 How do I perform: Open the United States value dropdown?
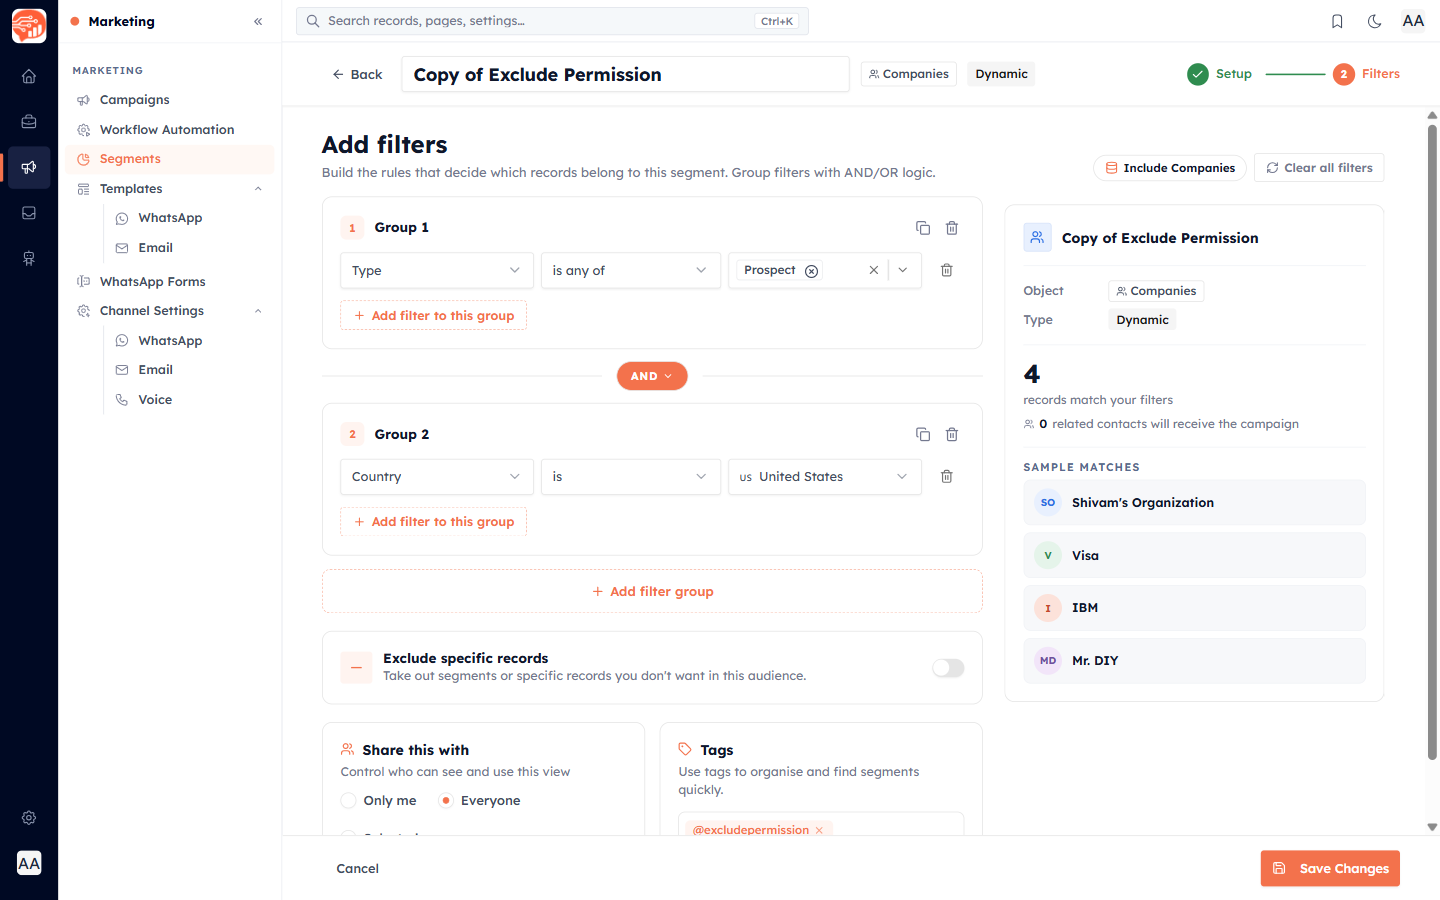pos(824,476)
